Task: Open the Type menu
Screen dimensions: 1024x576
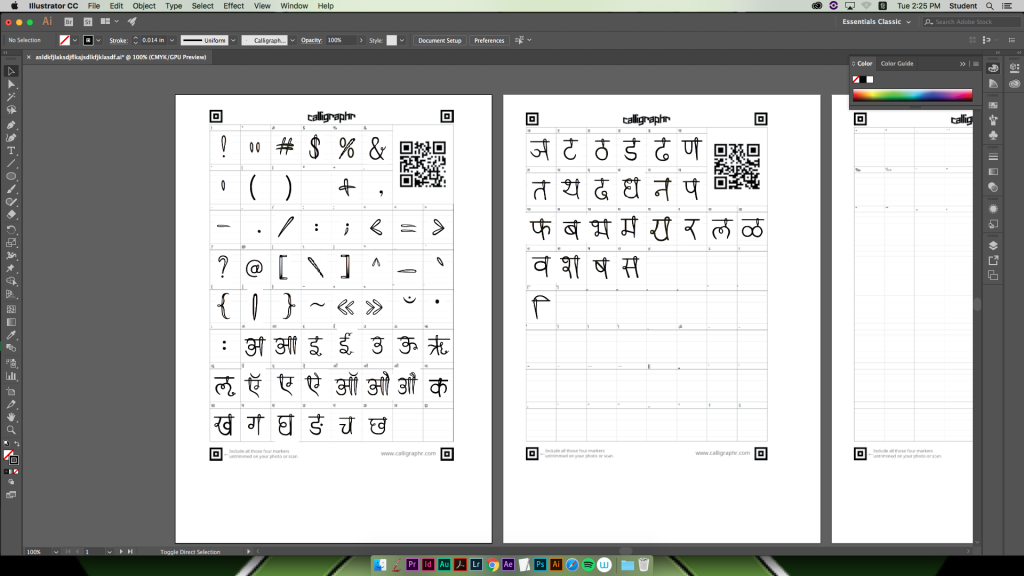Action: (173, 6)
